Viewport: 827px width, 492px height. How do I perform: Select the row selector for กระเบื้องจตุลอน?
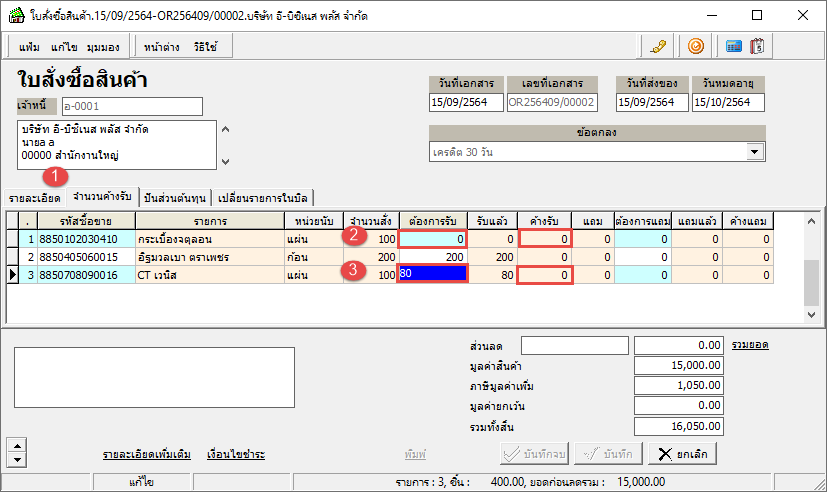(13, 239)
